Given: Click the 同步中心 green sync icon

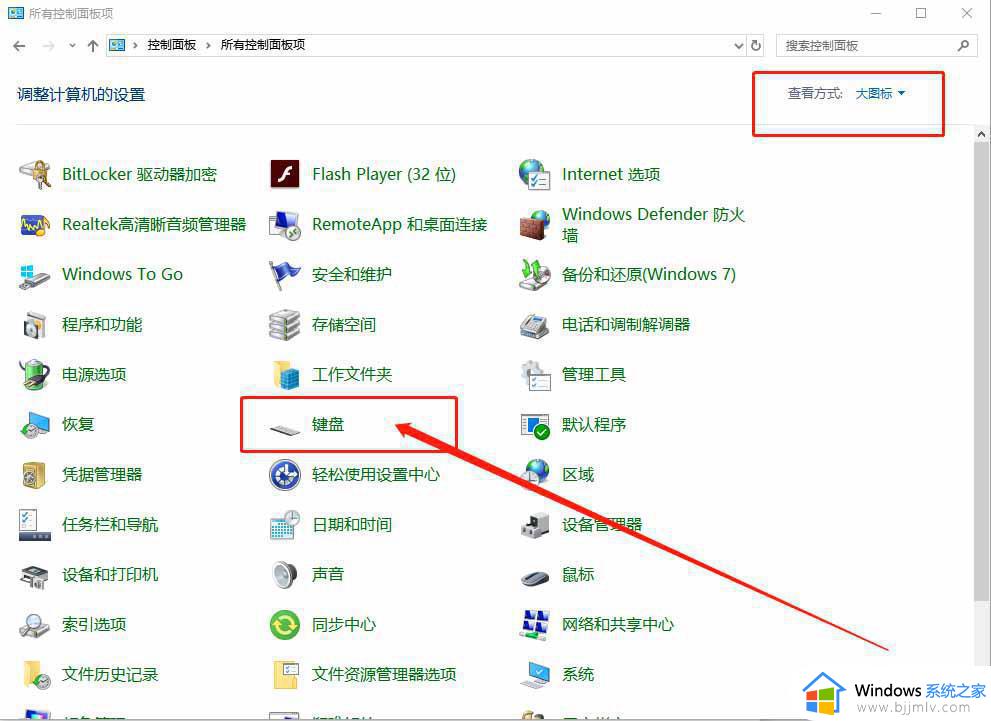Looking at the screenshot, I should (x=285, y=625).
